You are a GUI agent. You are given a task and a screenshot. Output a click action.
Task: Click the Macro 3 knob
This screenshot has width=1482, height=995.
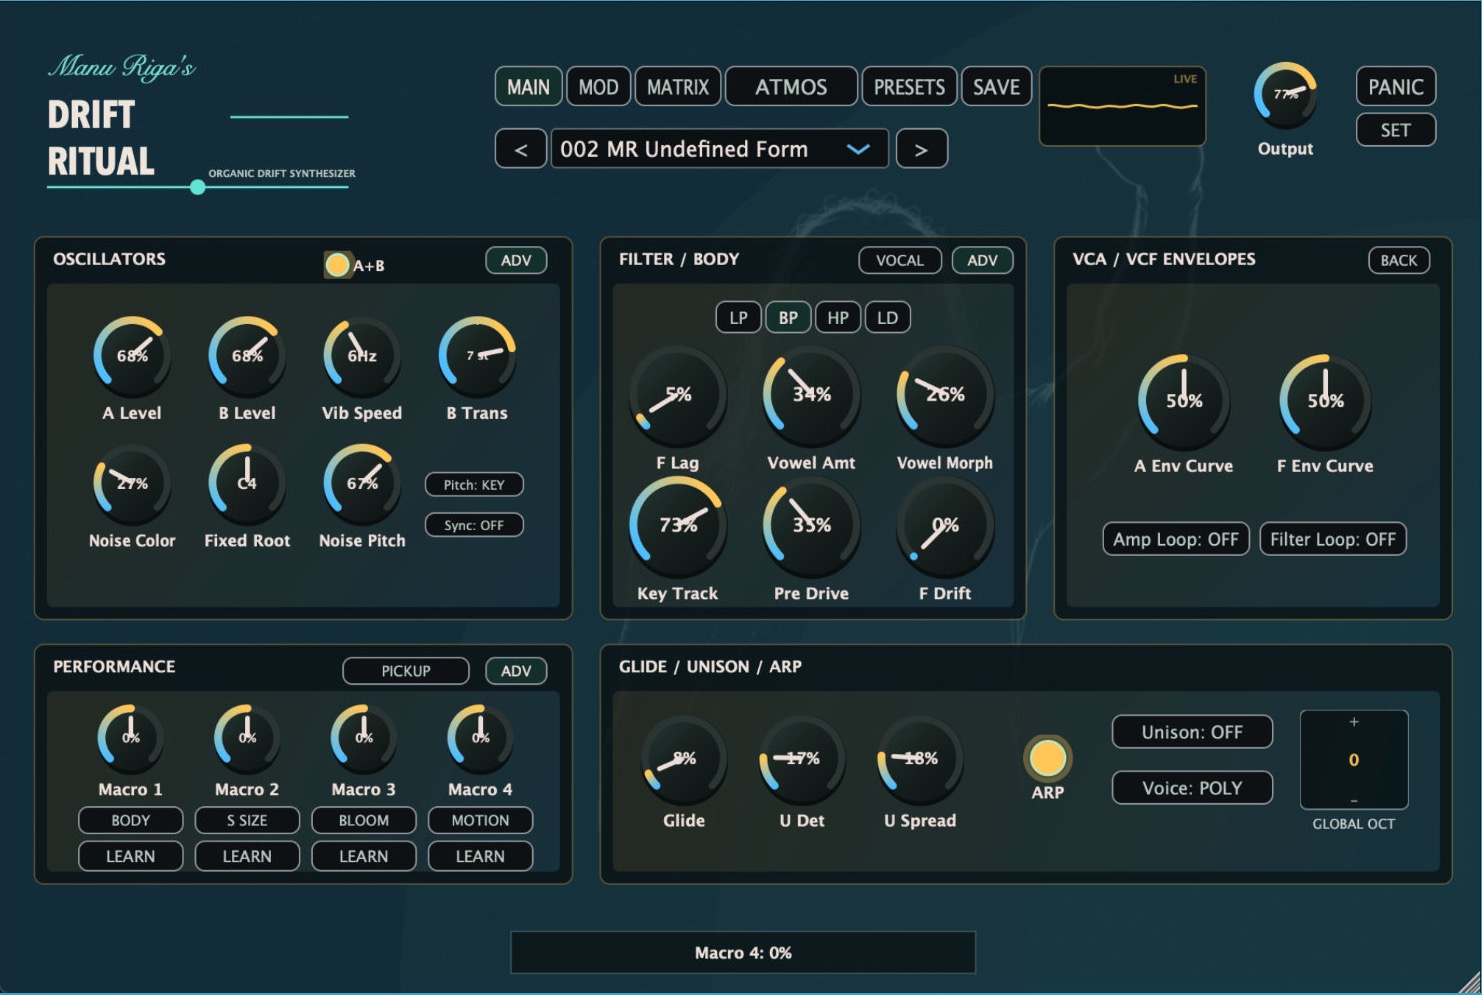pyautogui.click(x=364, y=738)
